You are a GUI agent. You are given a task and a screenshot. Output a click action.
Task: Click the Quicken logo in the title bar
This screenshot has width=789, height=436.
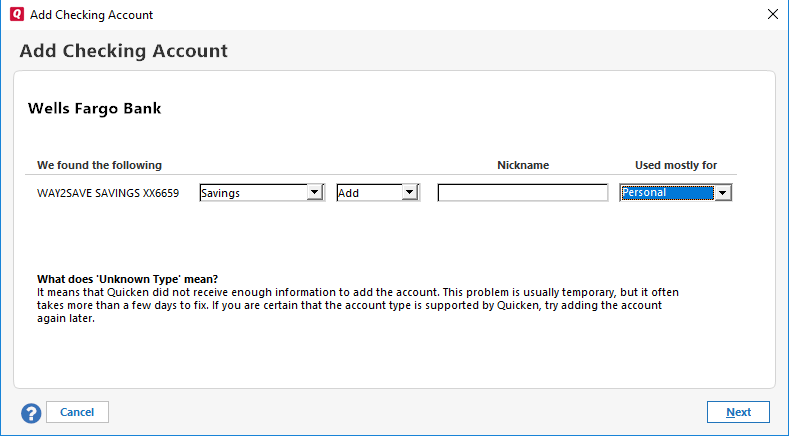point(16,15)
